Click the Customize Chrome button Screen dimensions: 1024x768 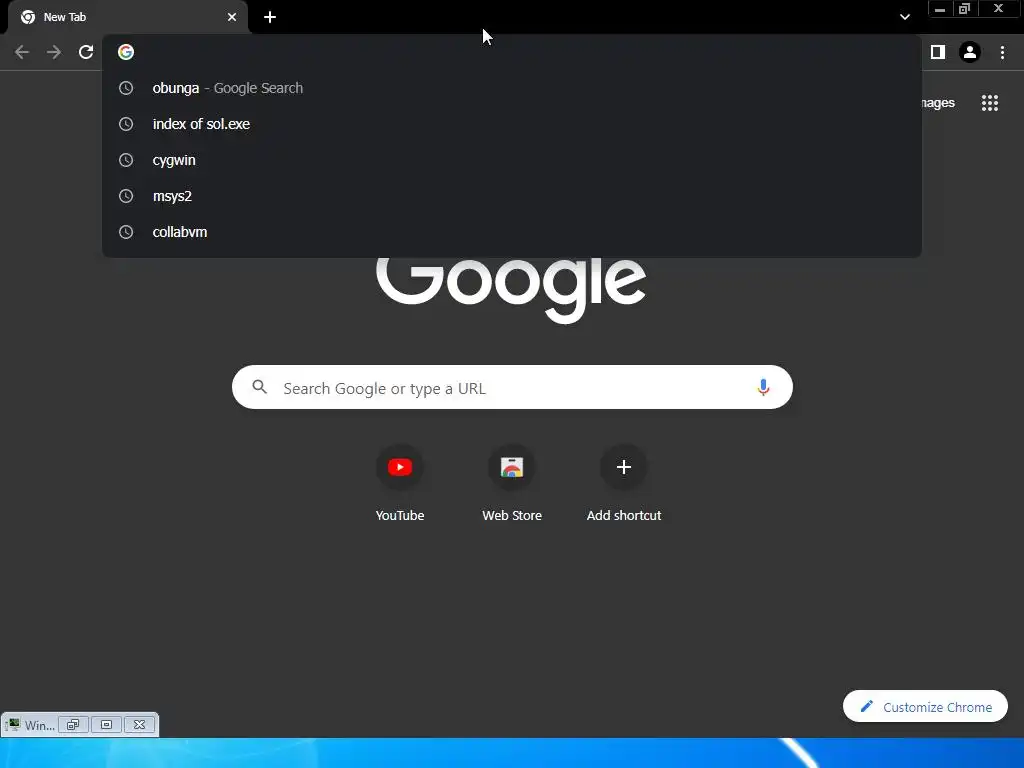(x=925, y=707)
